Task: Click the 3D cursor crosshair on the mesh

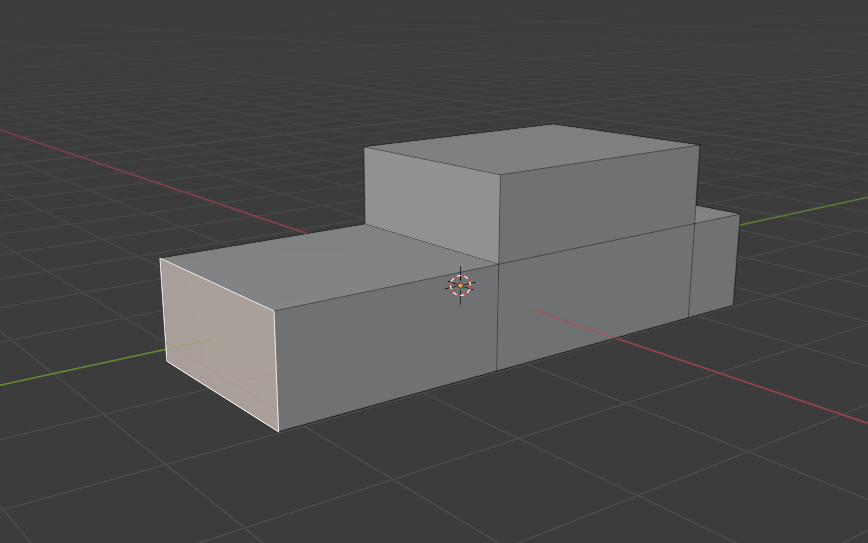Action: click(x=461, y=286)
